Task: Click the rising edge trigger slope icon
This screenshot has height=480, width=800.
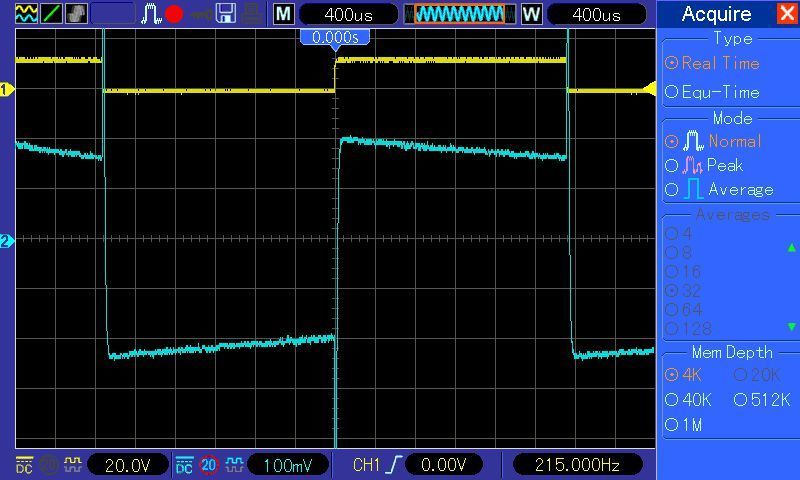Action: click(394, 465)
